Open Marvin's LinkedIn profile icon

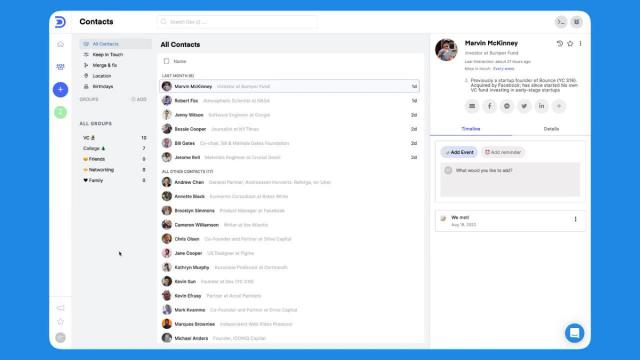click(x=541, y=106)
